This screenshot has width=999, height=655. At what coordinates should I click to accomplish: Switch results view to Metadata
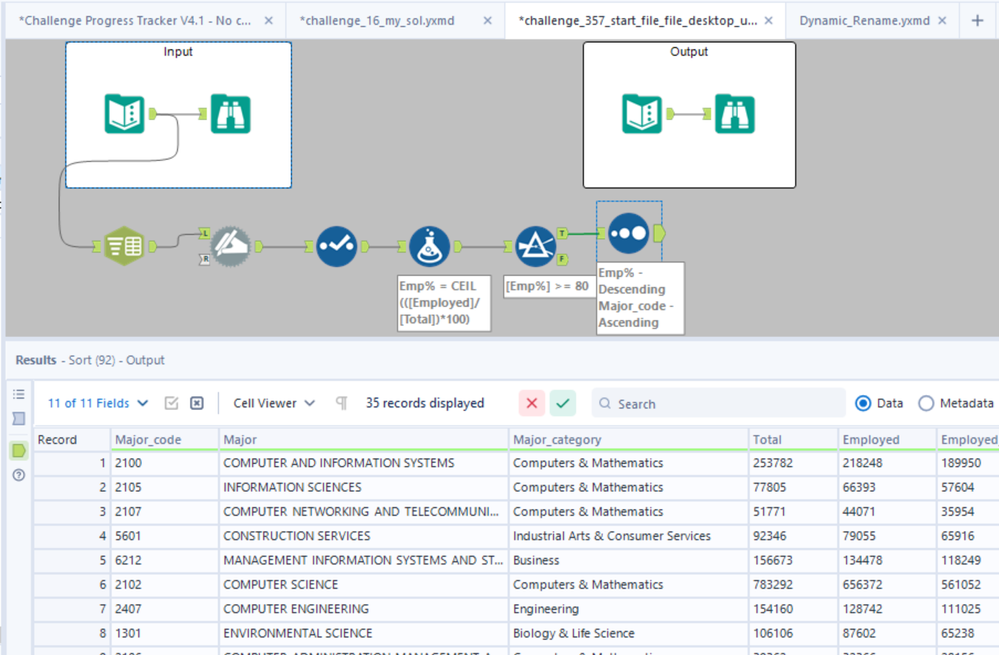pyautogui.click(x=926, y=403)
